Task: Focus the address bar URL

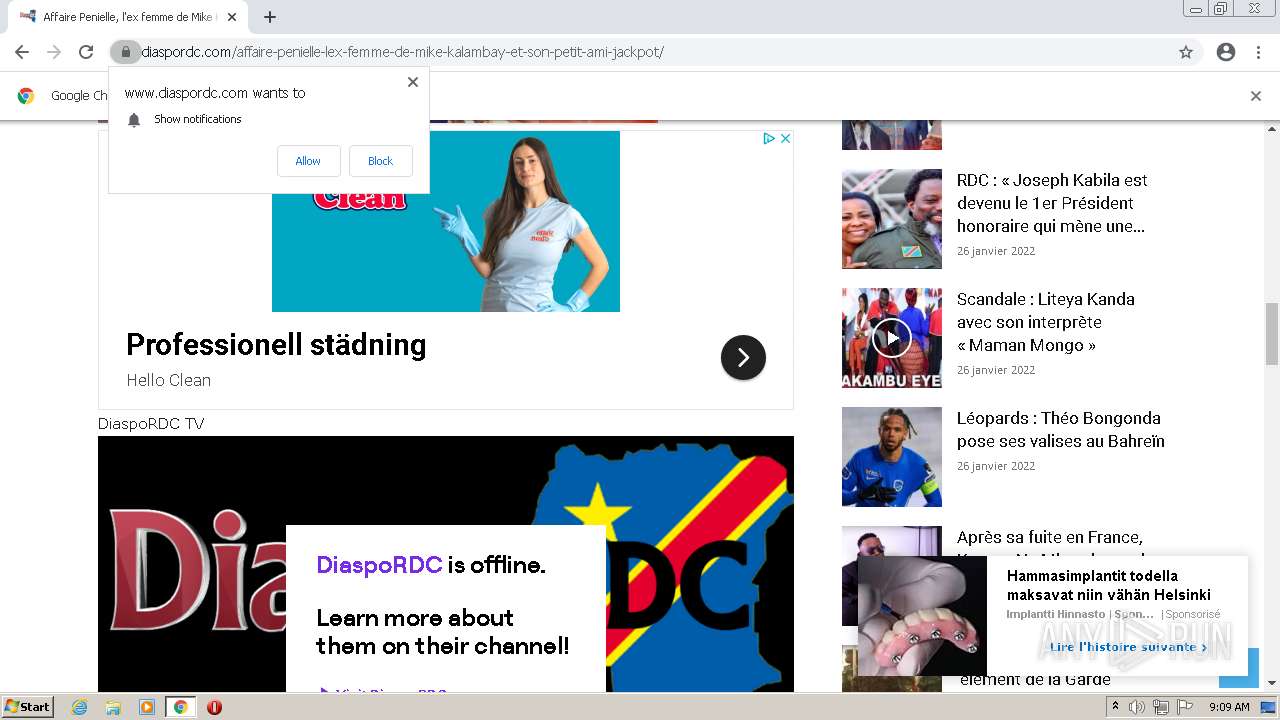Action: coord(402,52)
